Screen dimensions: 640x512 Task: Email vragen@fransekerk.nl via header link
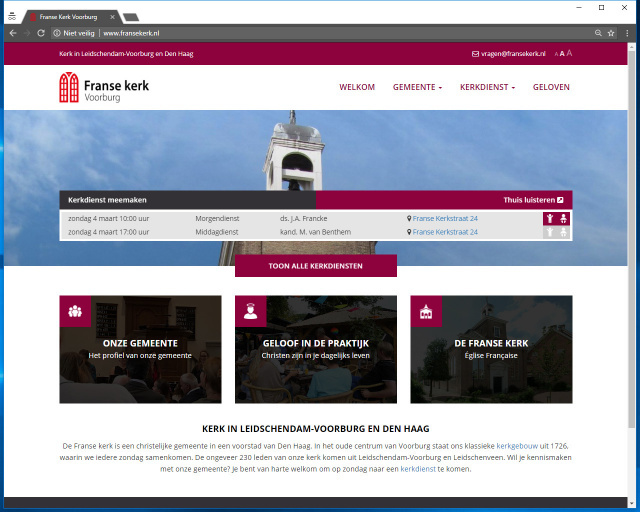(508, 53)
